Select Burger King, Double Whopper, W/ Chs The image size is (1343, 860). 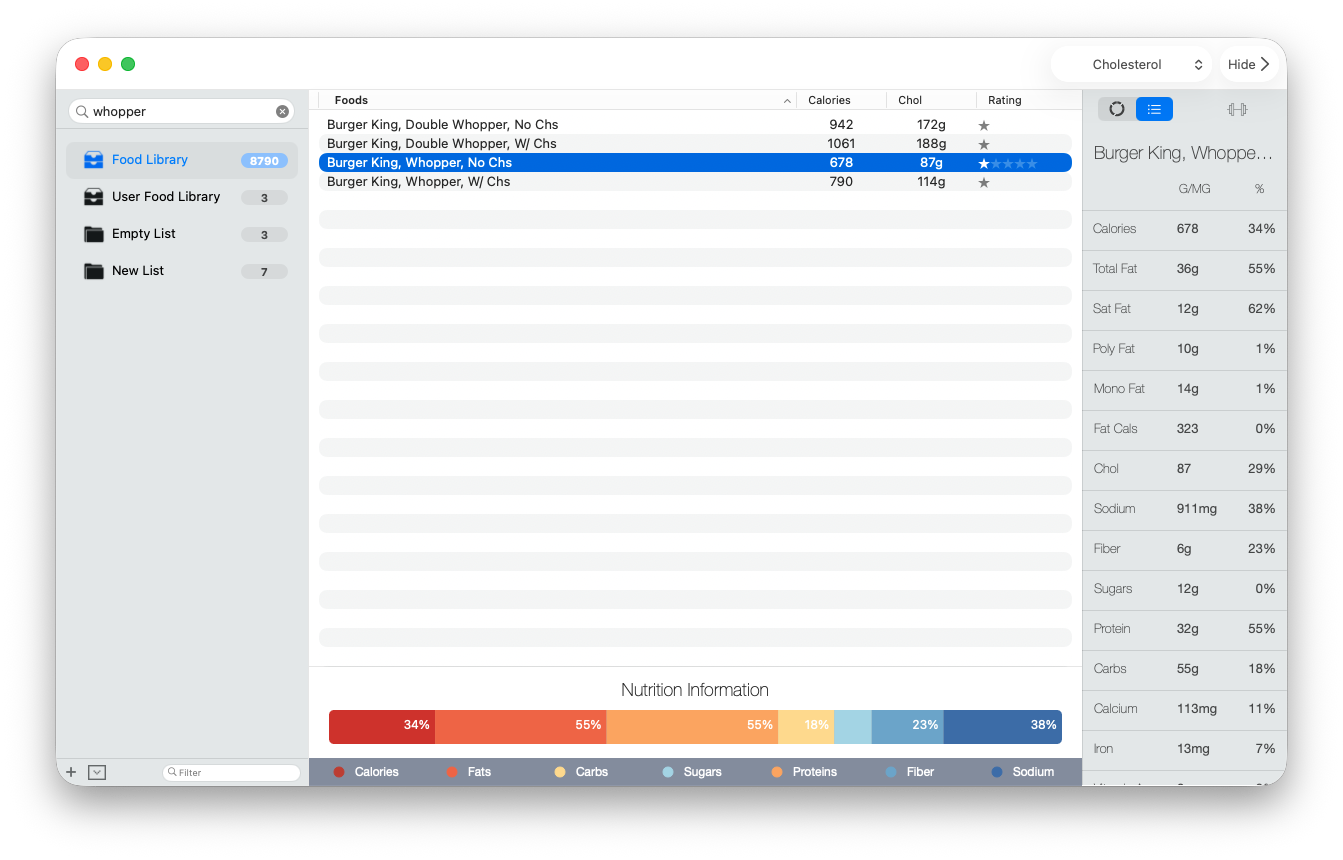[695, 144]
